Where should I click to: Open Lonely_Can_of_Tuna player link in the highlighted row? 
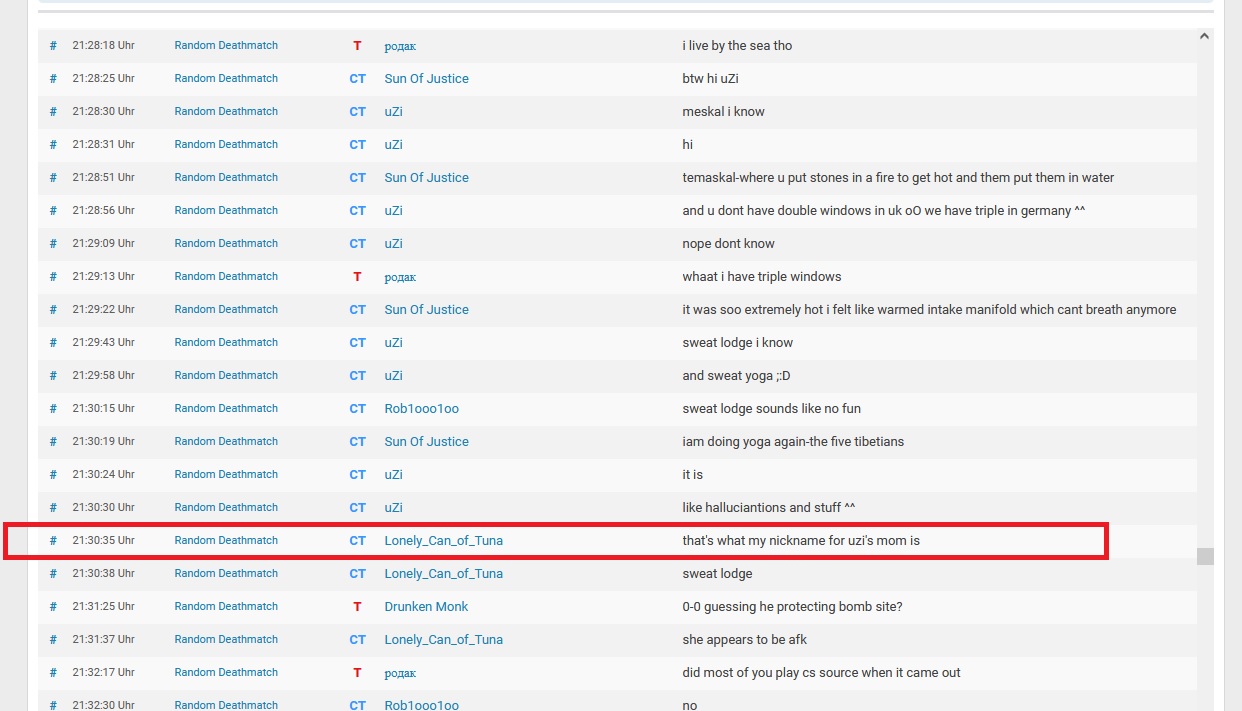tap(443, 541)
